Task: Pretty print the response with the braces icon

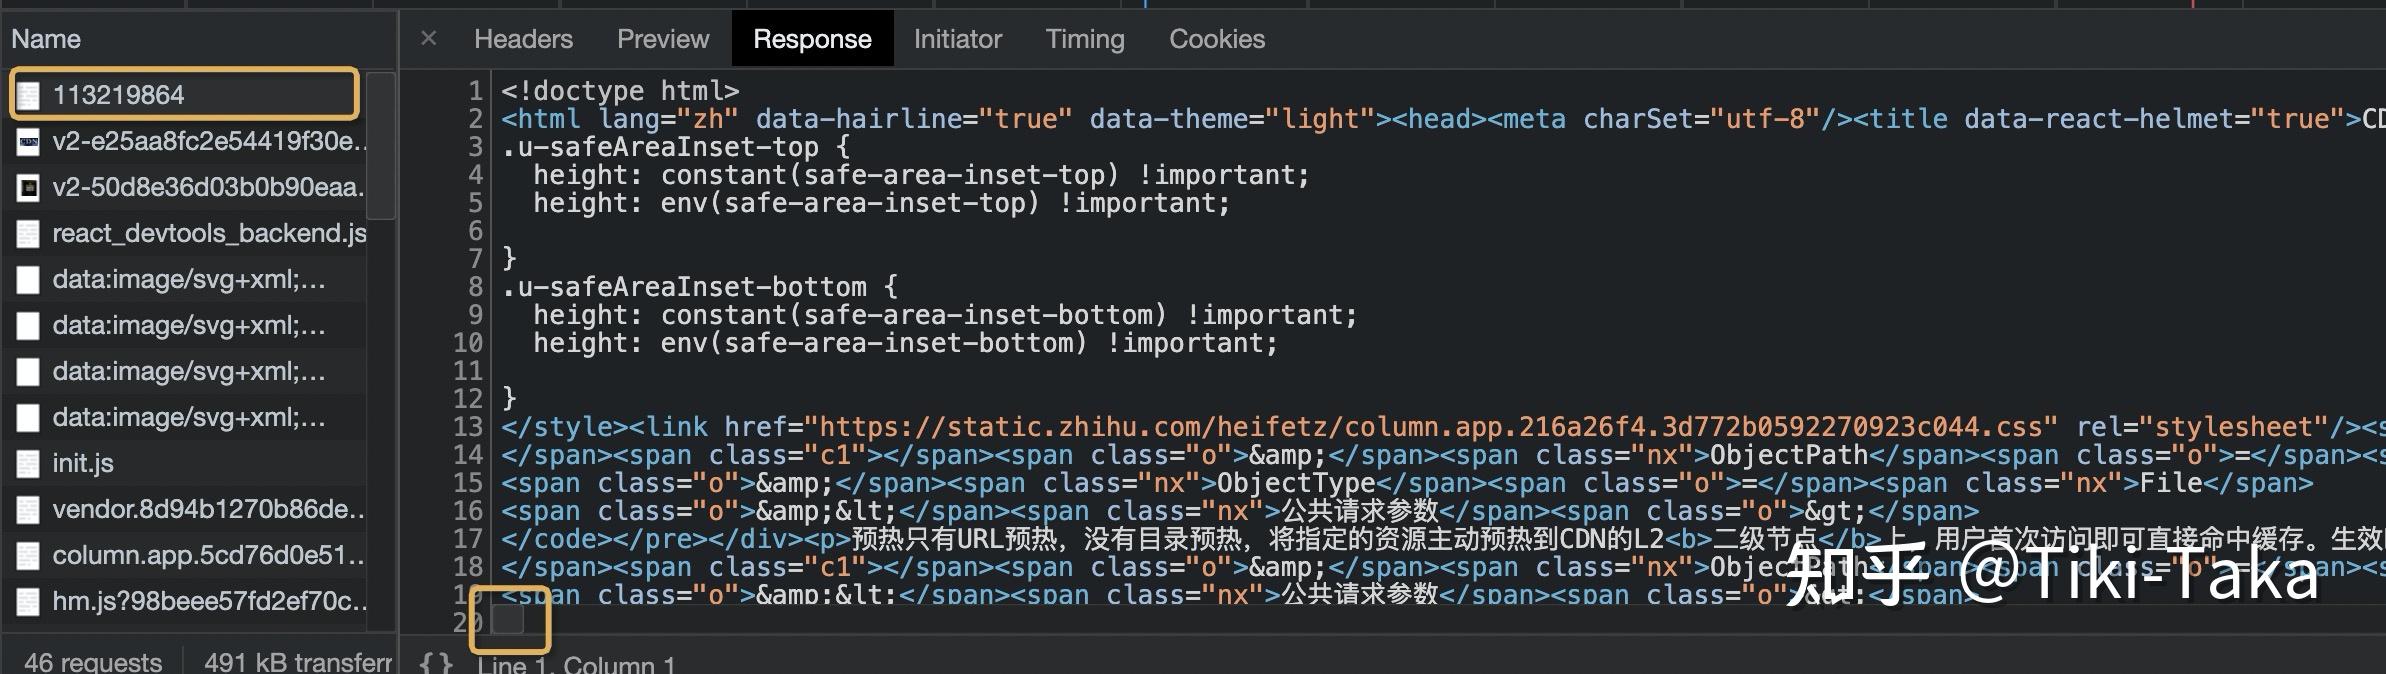Action: click(x=436, y=663)
